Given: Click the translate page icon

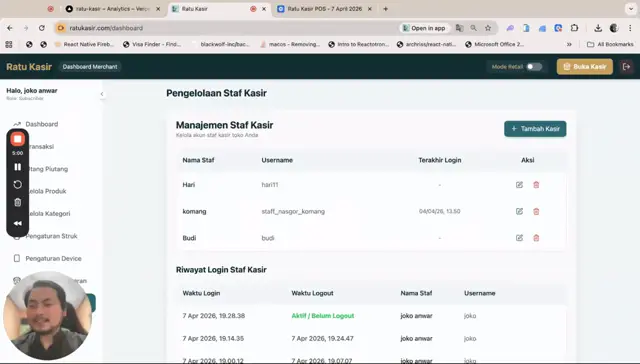Looking at the screenshot, I should 459,28.
